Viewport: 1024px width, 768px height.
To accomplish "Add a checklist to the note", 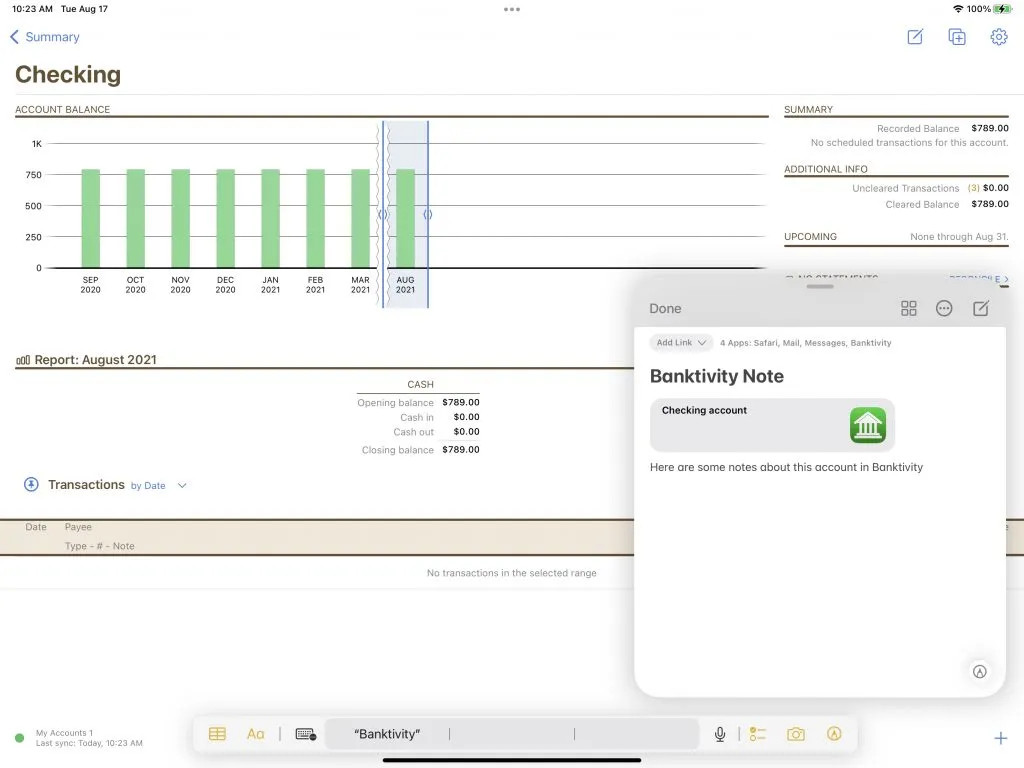I will click(758, 734).
